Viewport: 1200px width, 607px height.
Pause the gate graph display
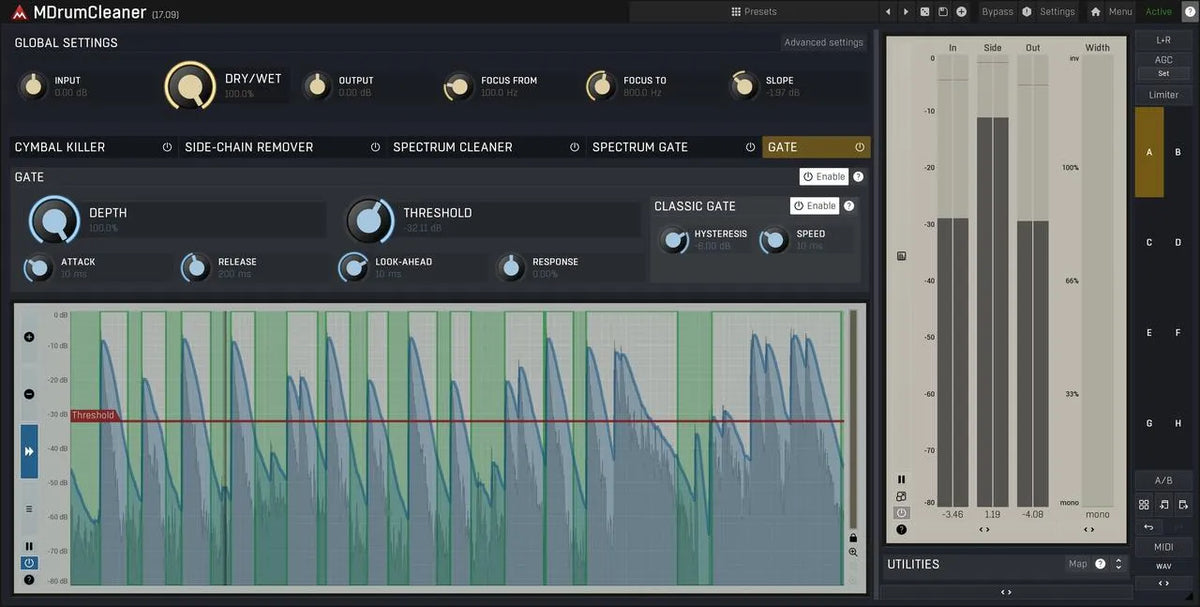pos(29,547)
